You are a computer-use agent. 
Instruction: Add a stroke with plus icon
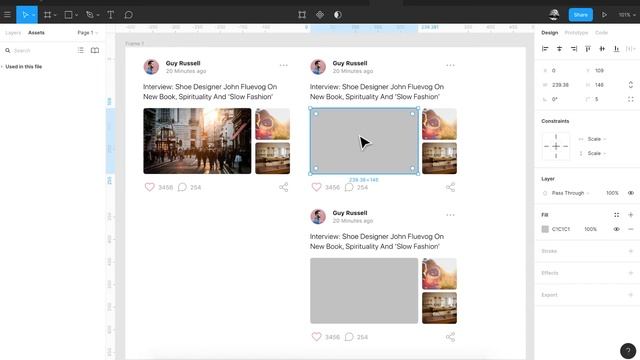click(631, 251)
